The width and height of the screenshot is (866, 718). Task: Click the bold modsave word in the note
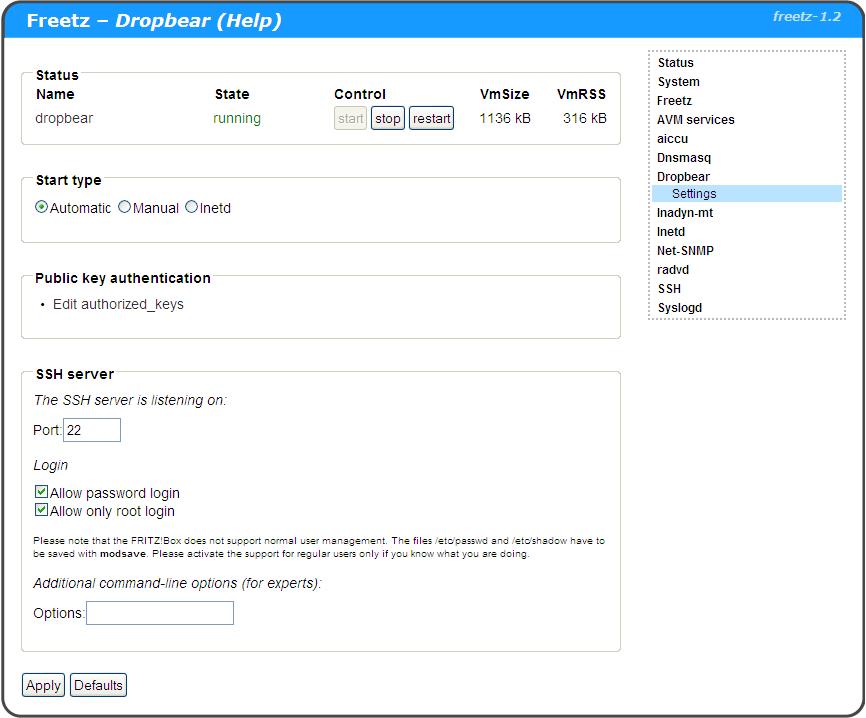tap(123, 553)
